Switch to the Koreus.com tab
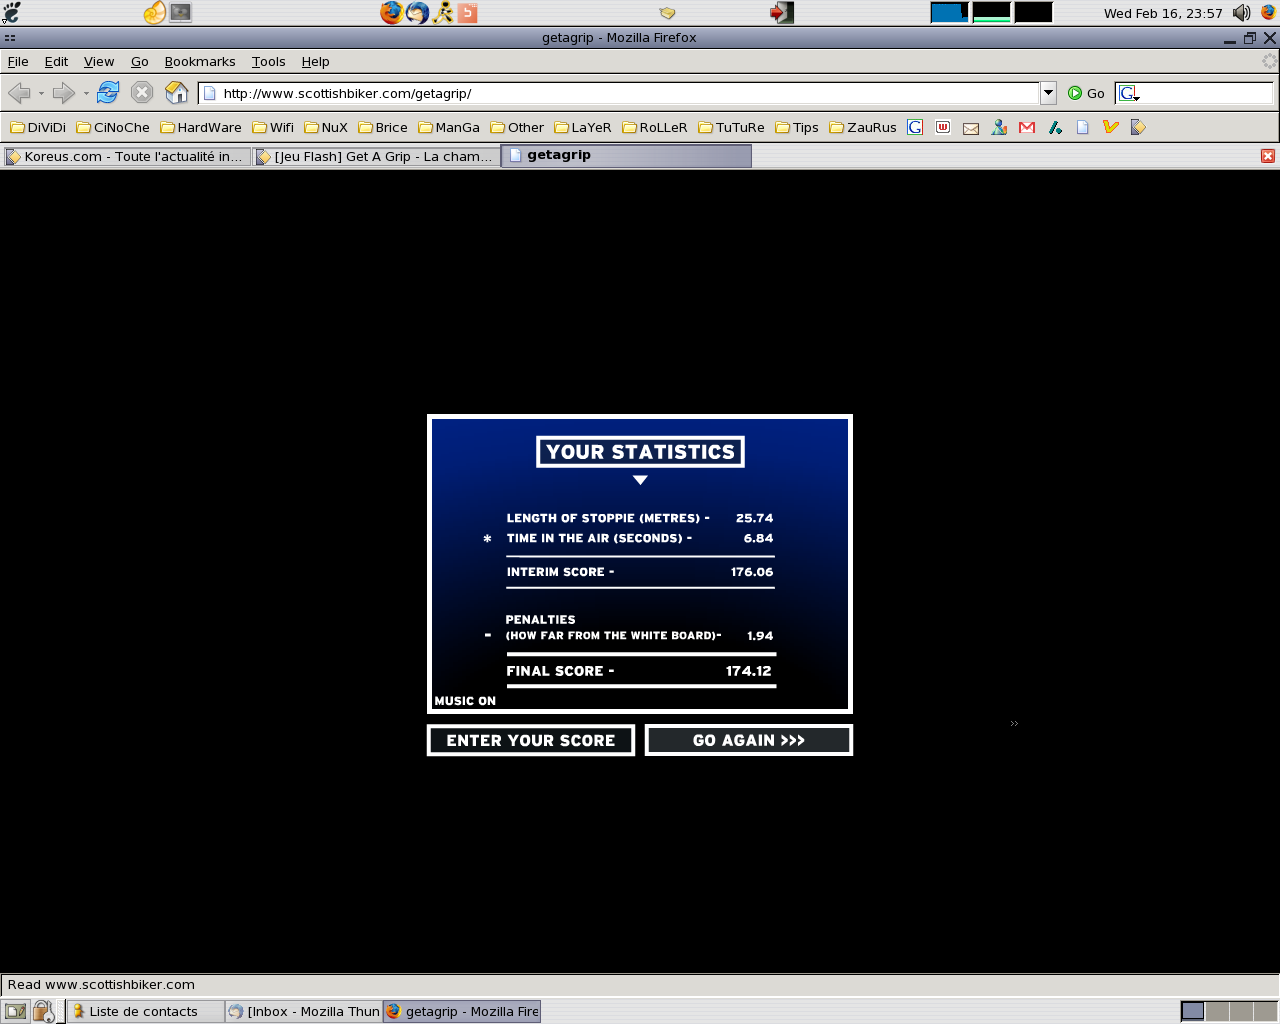 [x=125, y=156]
